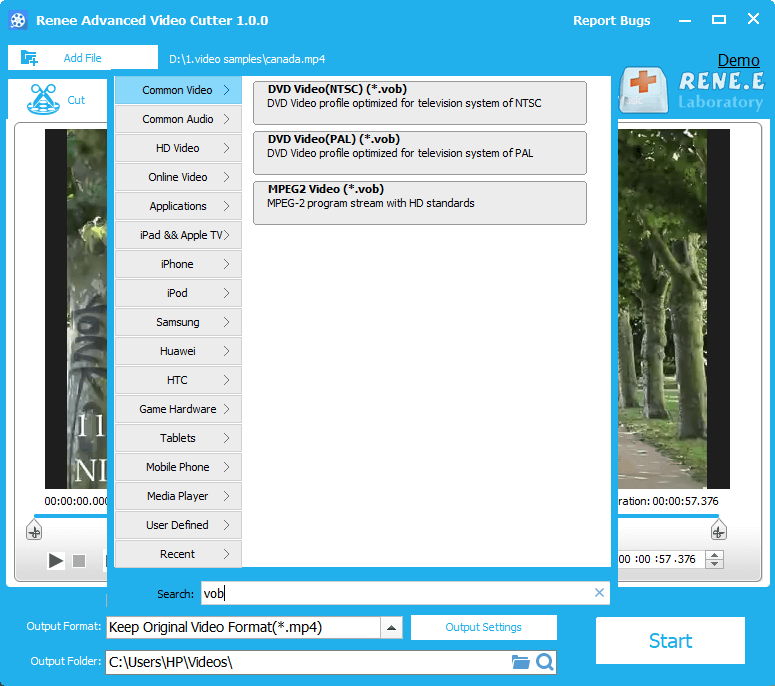Choose DVD Video(NTSC) (*.vob) format
Screen dimensions: 775x686
(419, 103)
